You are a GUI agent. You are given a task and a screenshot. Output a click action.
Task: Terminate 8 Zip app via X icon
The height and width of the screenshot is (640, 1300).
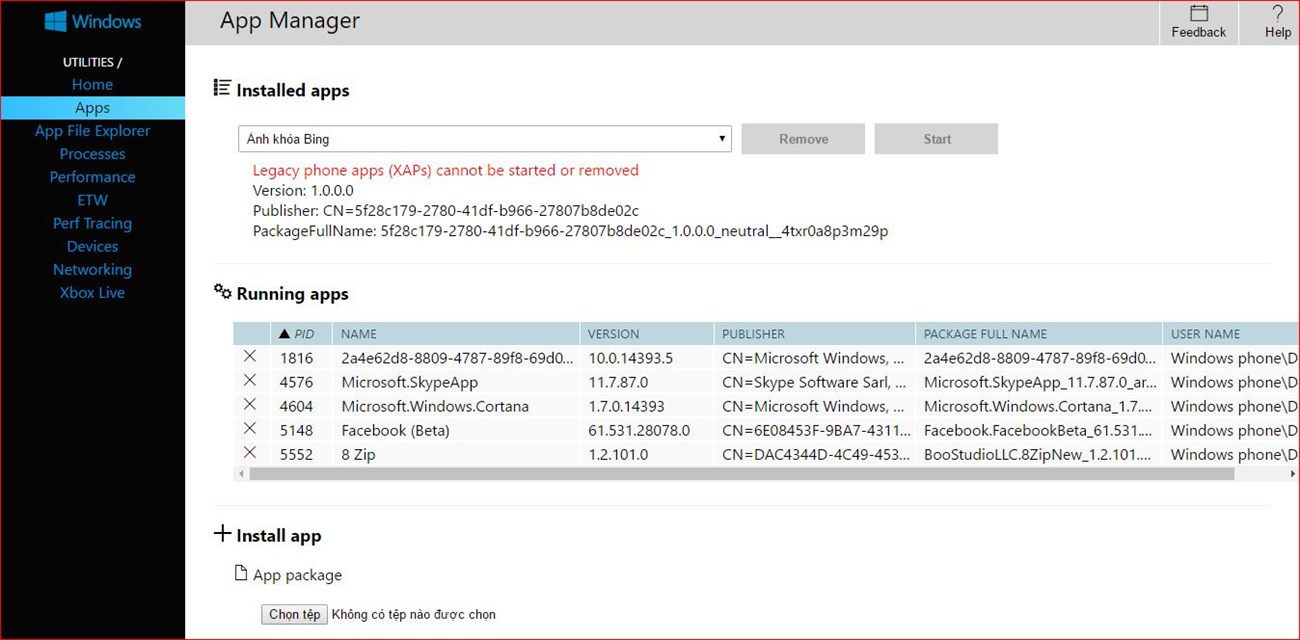(250, 453)
